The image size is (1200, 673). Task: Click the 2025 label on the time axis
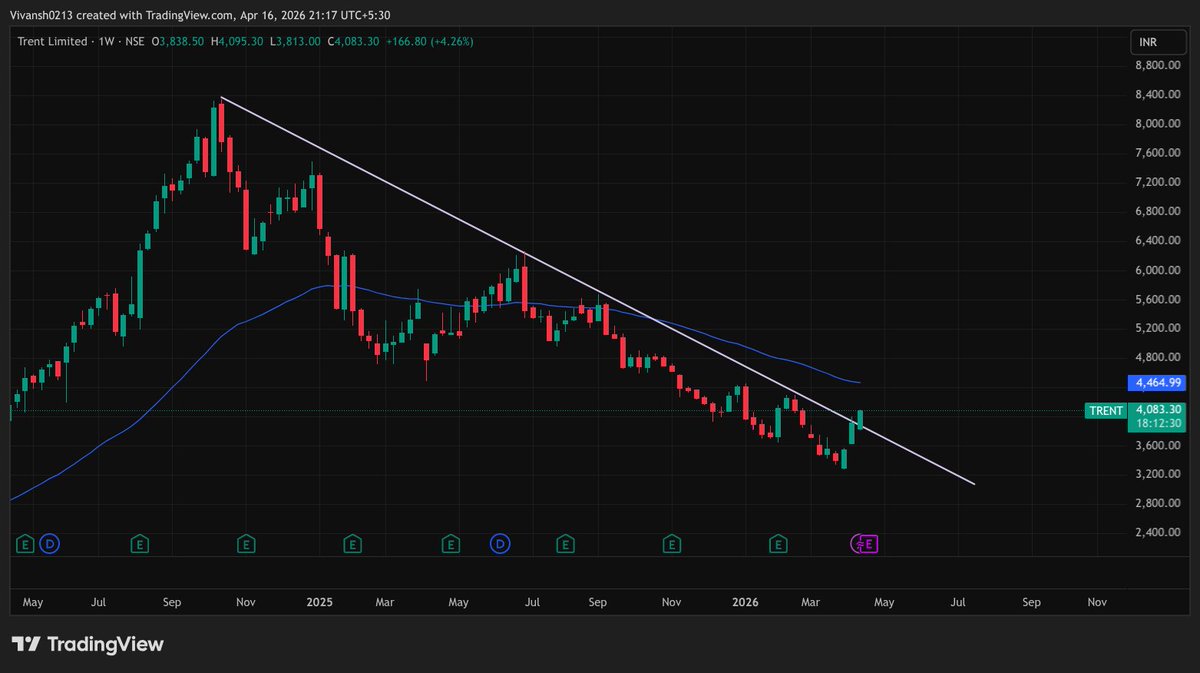319,602
